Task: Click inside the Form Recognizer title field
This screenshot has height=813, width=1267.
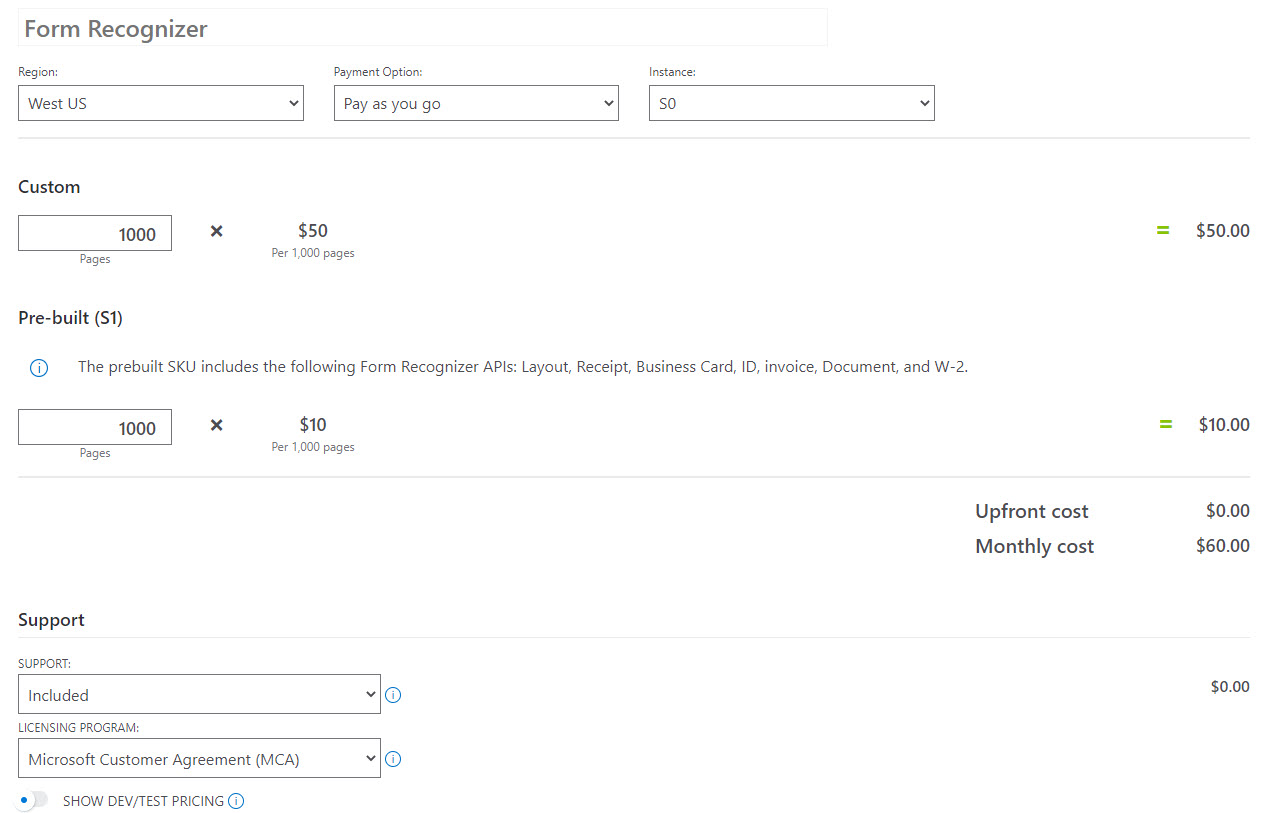Action: 422,27
